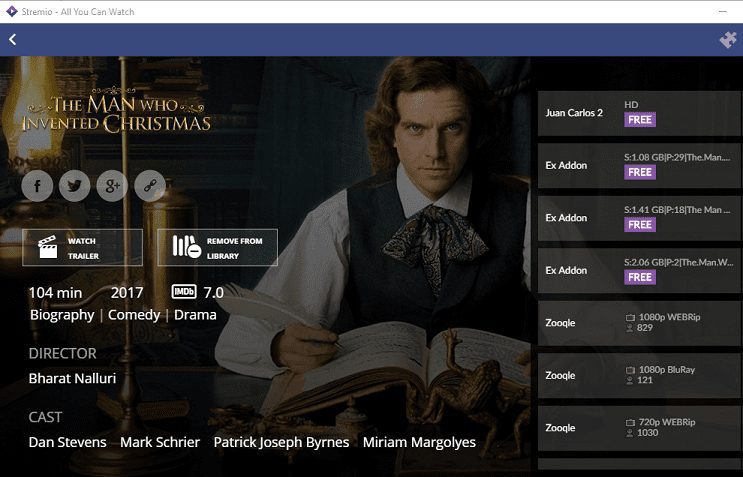
Task: Click Remove From Library button
Action: click(217, 248)
